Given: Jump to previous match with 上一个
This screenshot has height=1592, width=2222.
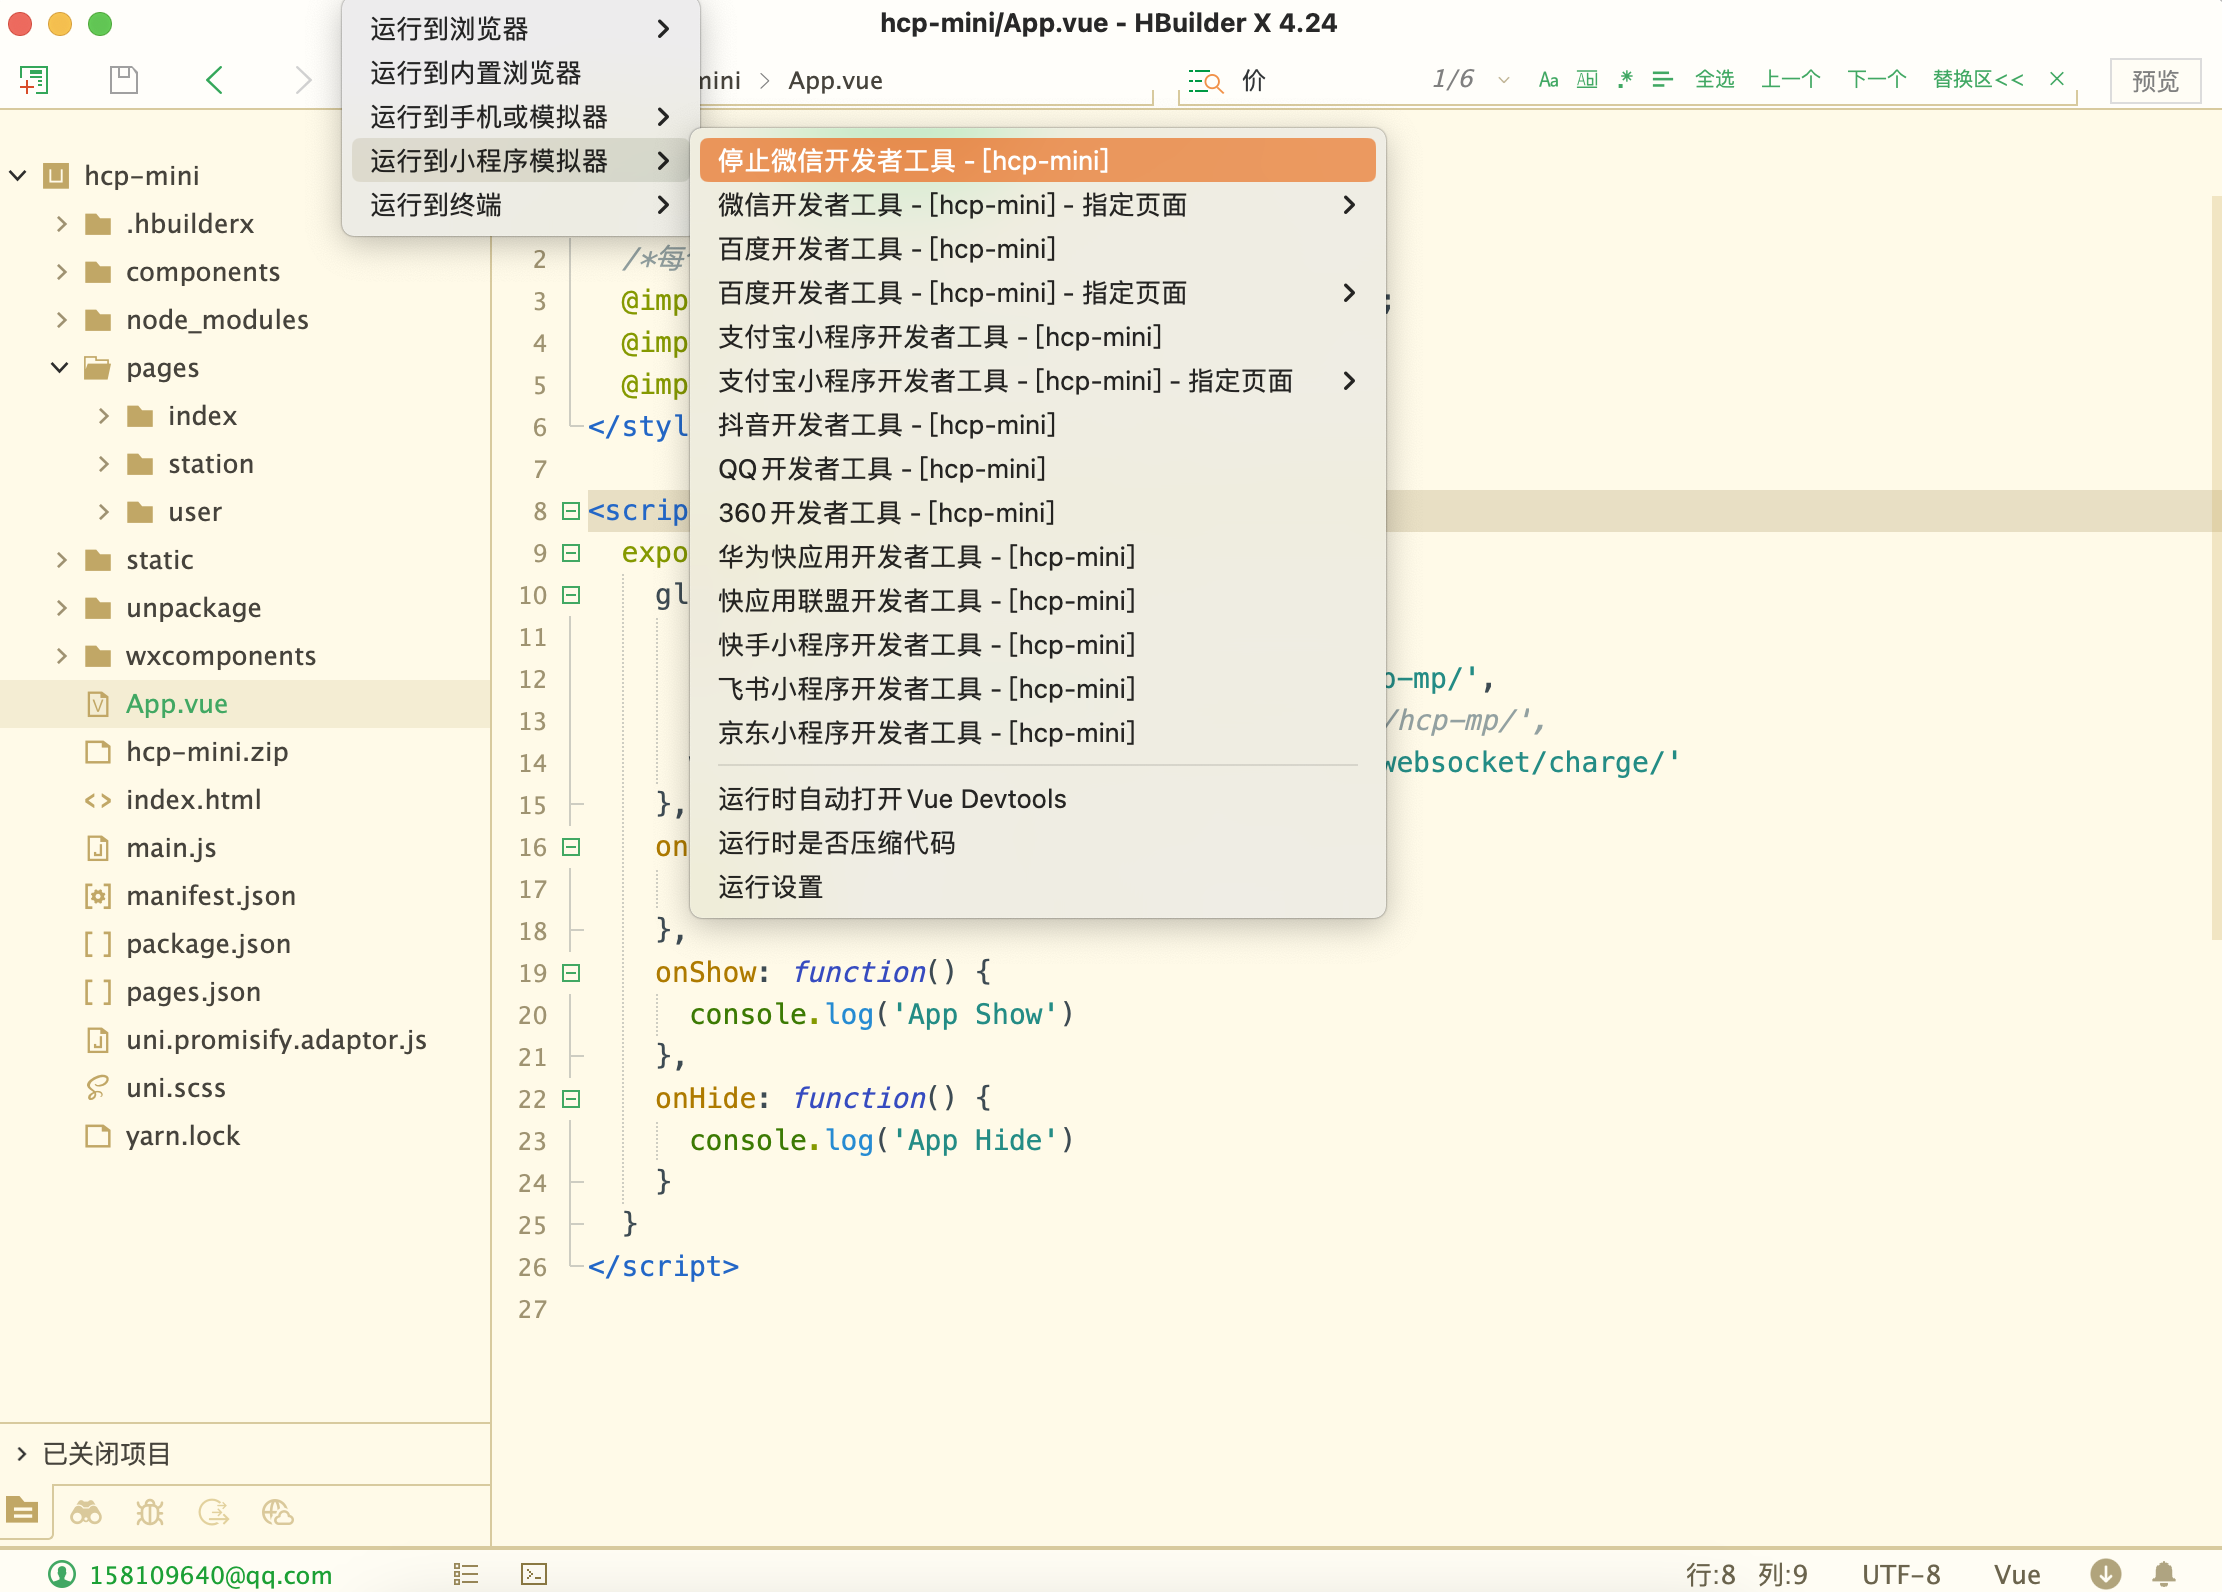Looking at the screenshot, I should click(x=1790, y=79).
